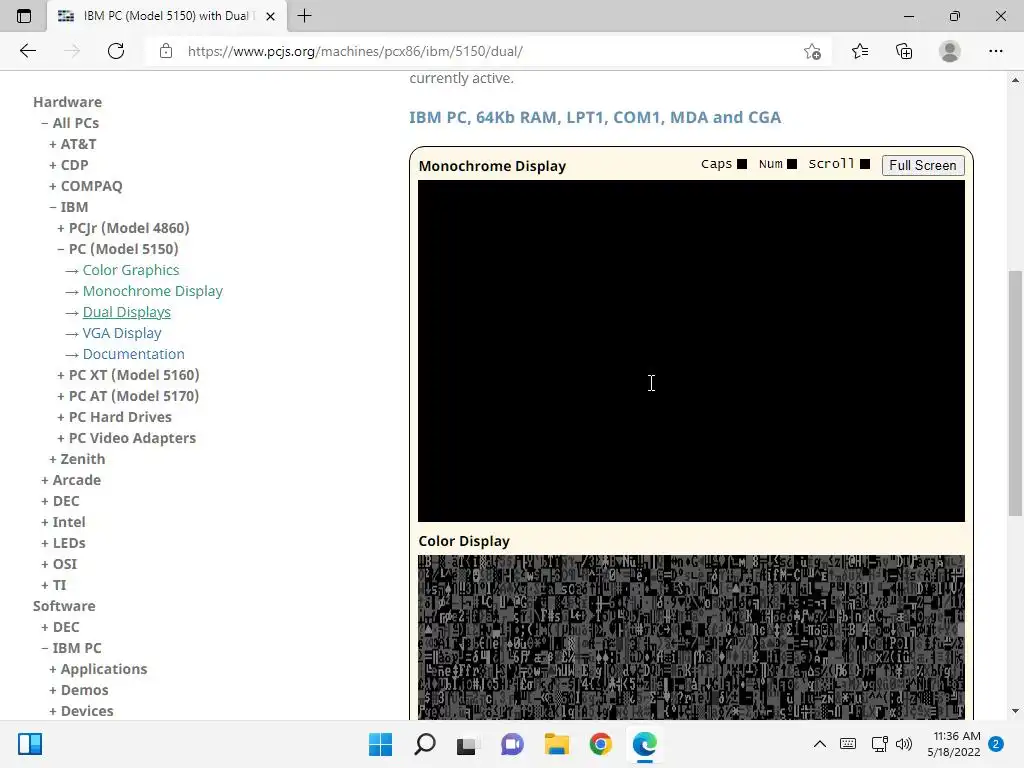
Task: Open File Explorer from taskbar
Action: coord(556,744)
